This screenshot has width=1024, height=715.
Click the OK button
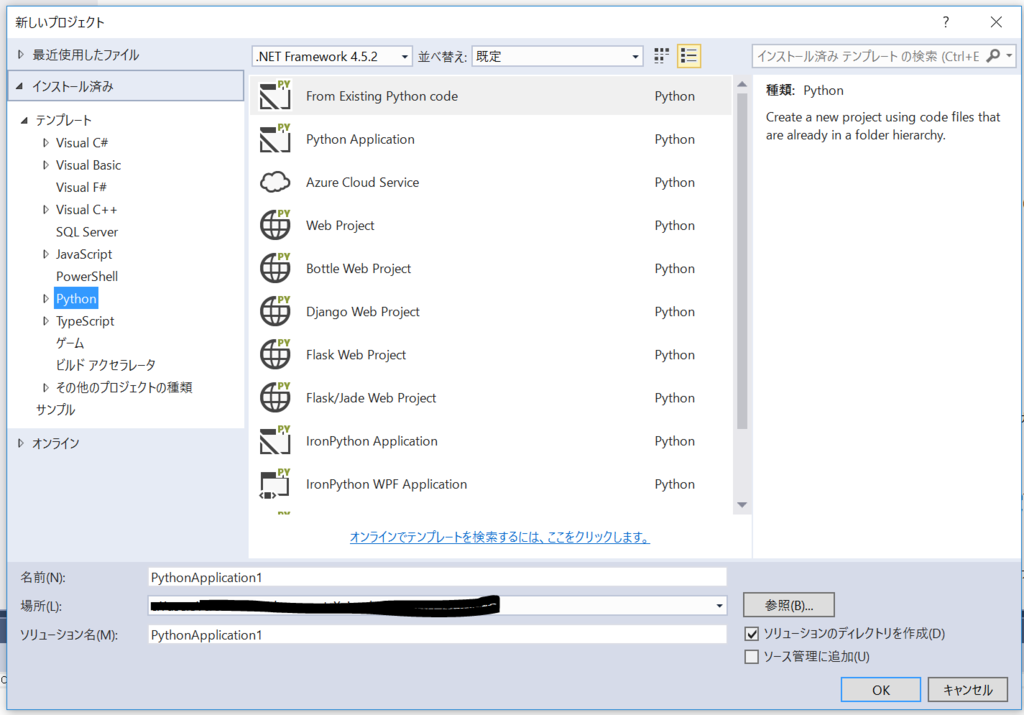[880, 690]
